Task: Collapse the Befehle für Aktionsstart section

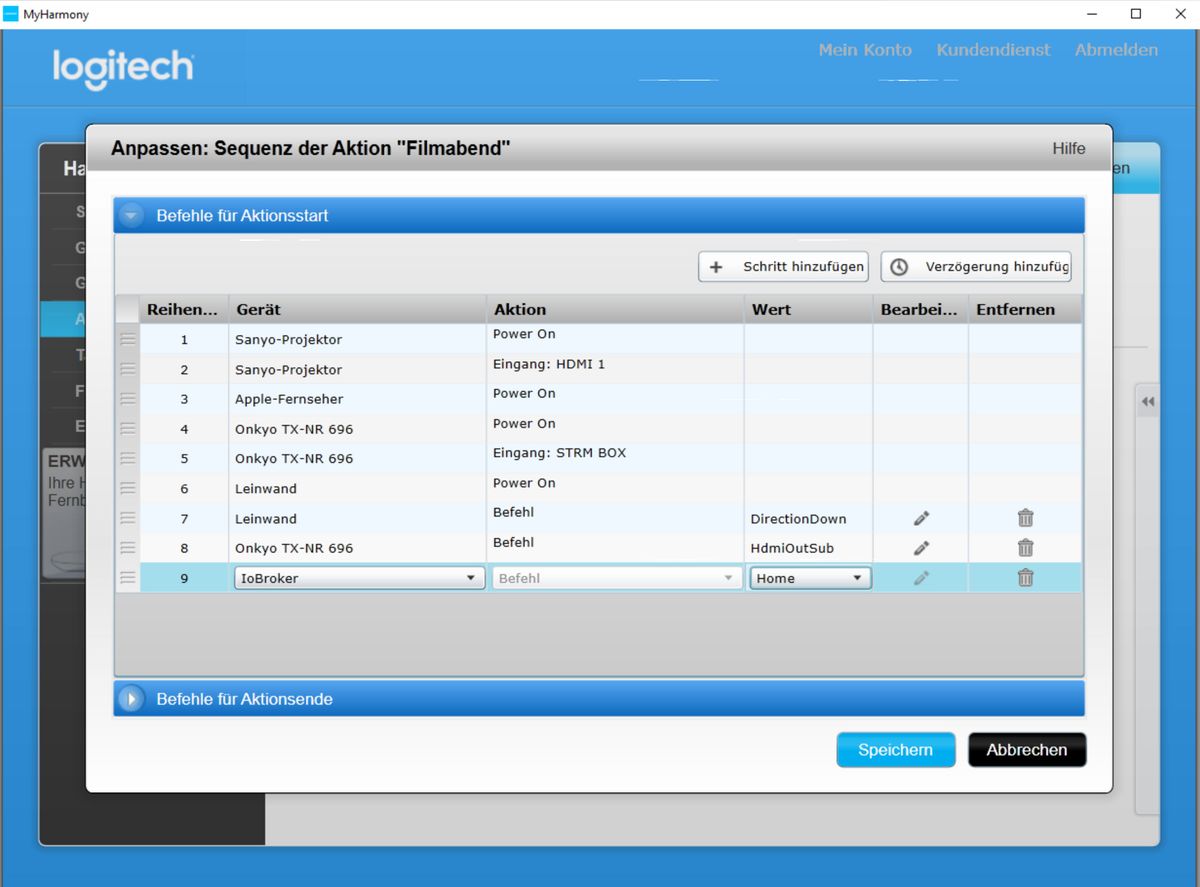Action: pos(131,215)
